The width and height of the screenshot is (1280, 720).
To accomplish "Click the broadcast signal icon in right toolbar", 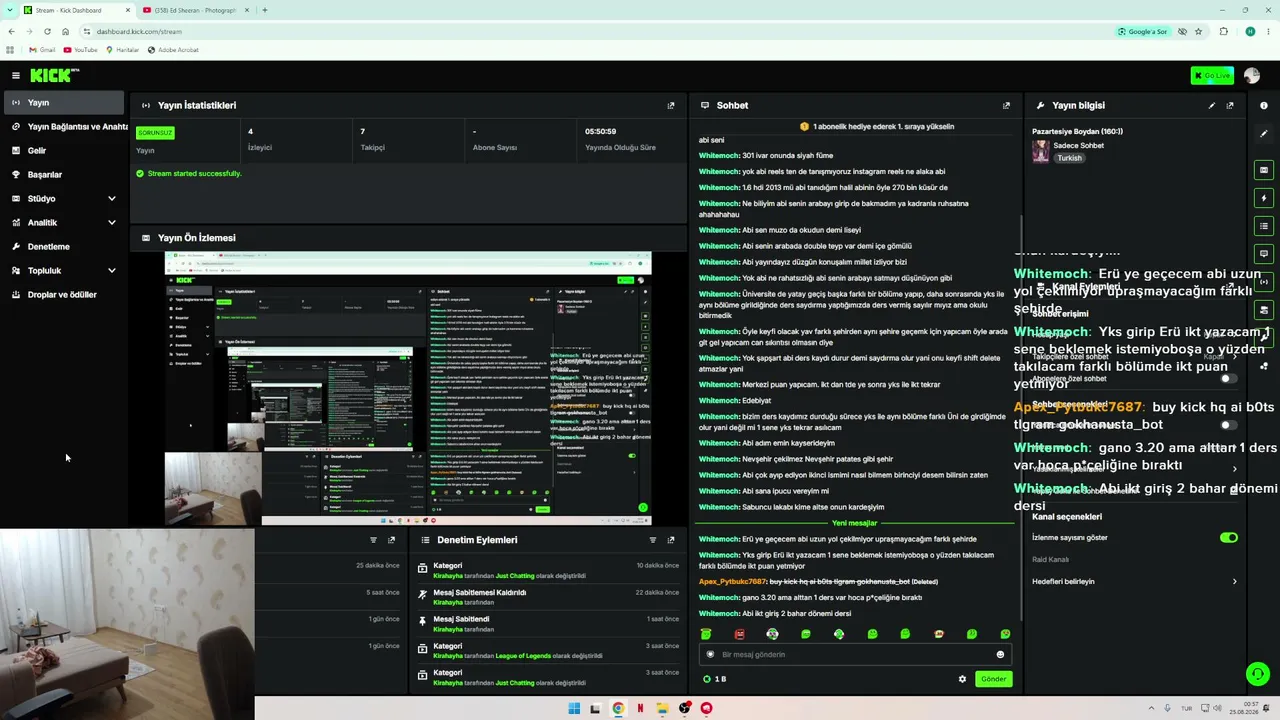I will click(1264, 282).
